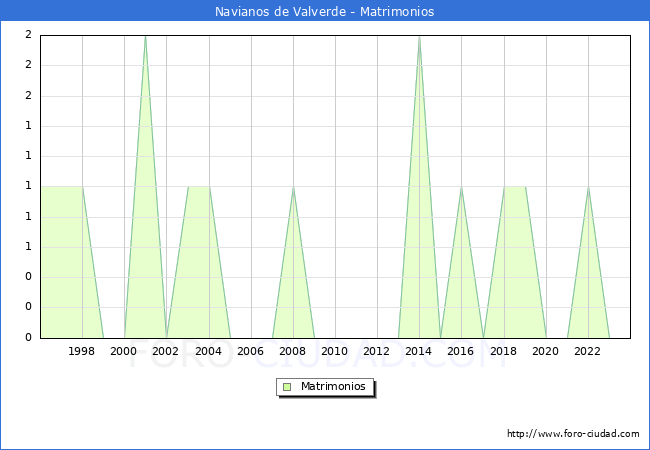Click the 2008 data peak in the chart

tap(293, 187)
